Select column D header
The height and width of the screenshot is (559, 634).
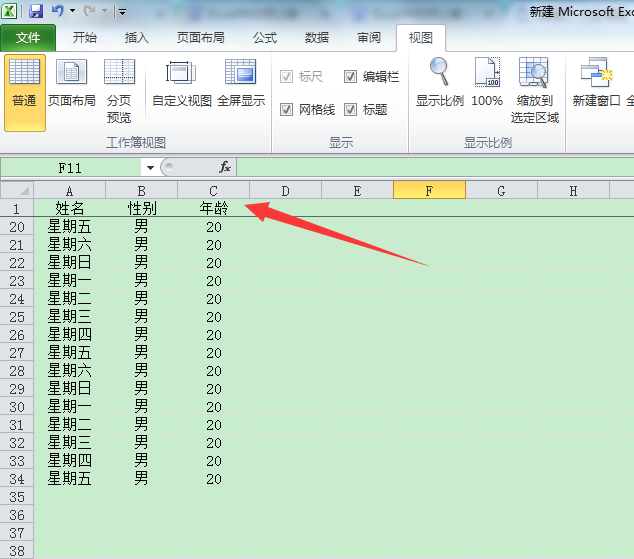click(285, 191)
